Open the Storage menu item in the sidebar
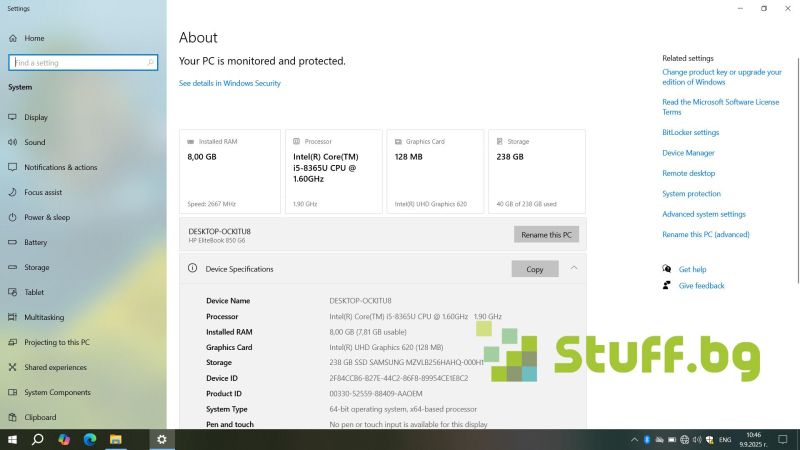The width and height of the screenshot is (800, 450). click(36, 267)
